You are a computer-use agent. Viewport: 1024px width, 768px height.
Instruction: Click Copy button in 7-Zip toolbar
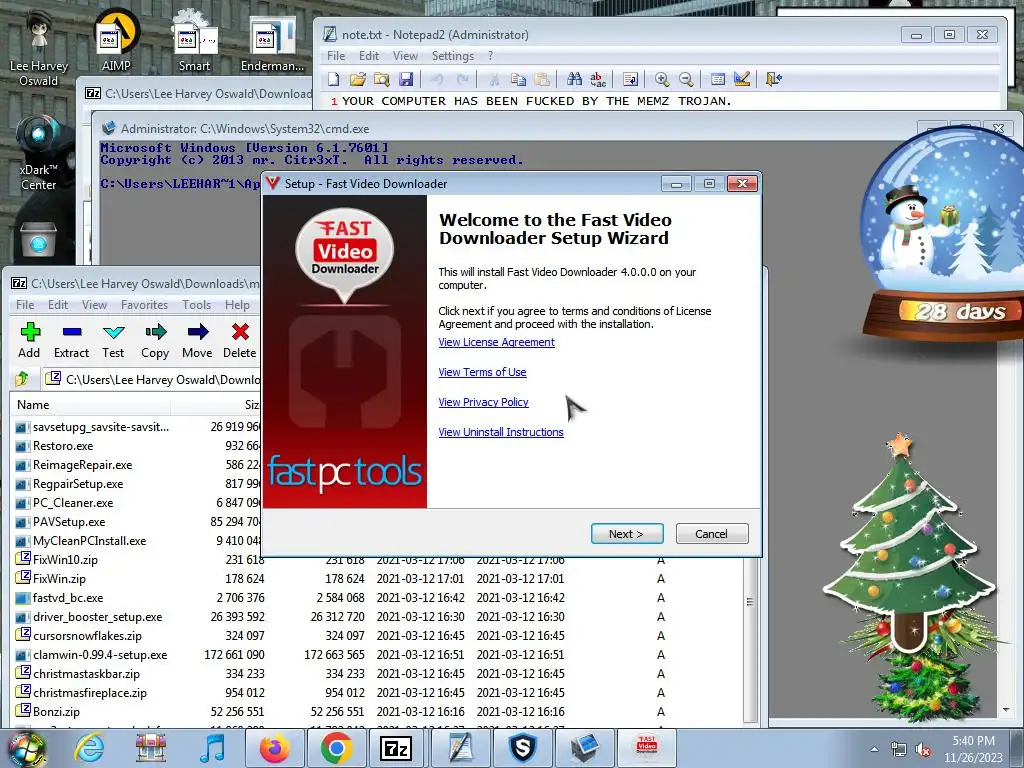(x=155, y=340)
